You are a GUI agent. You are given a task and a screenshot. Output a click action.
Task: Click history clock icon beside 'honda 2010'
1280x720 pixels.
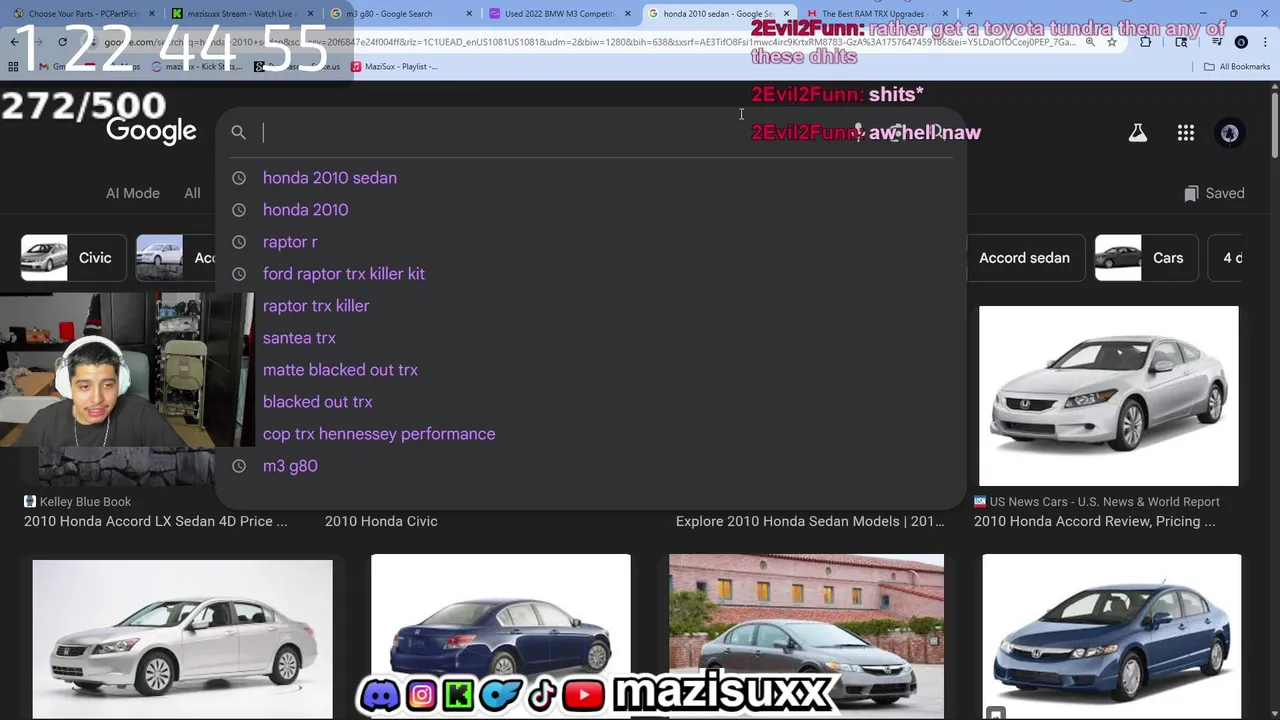tap(239, 210)
